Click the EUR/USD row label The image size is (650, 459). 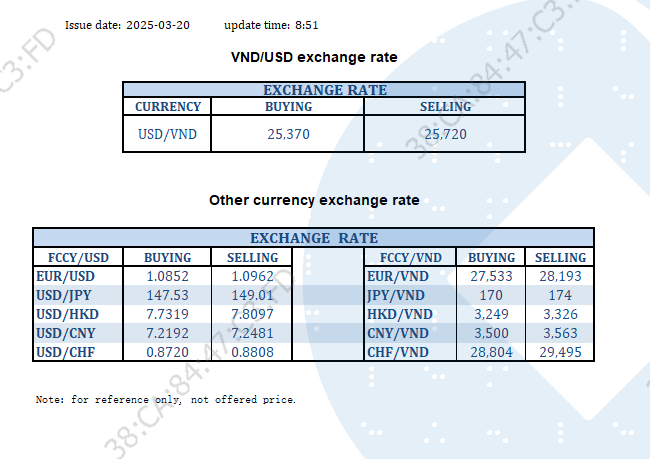pyautogui.click(x=64, y=276)
